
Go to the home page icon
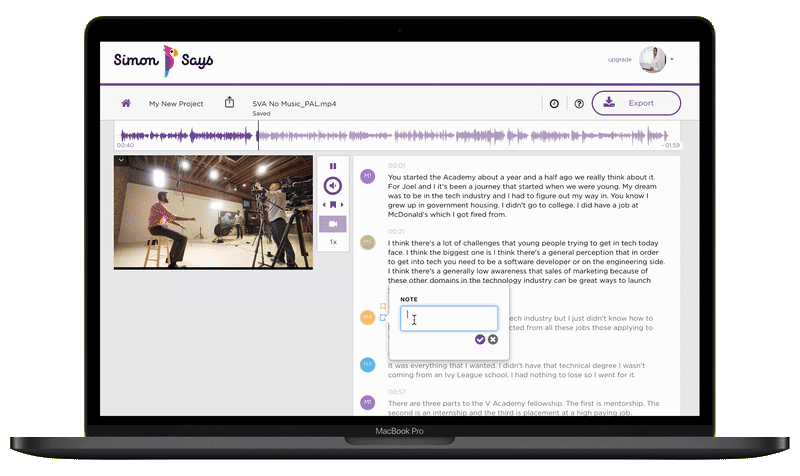pyautogui.click(x=126, y=103)
